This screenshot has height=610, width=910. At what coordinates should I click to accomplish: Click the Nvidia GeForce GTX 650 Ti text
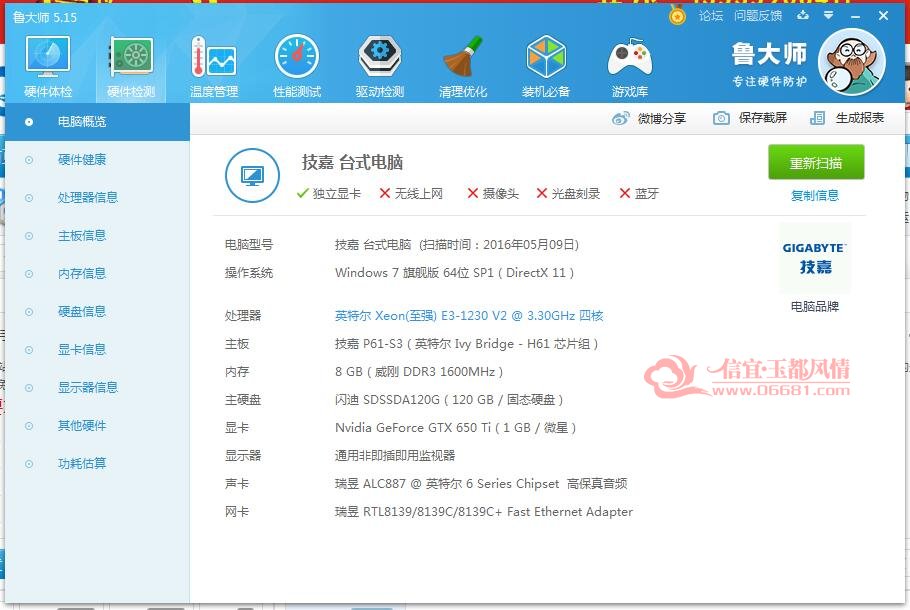coord(456,428)
